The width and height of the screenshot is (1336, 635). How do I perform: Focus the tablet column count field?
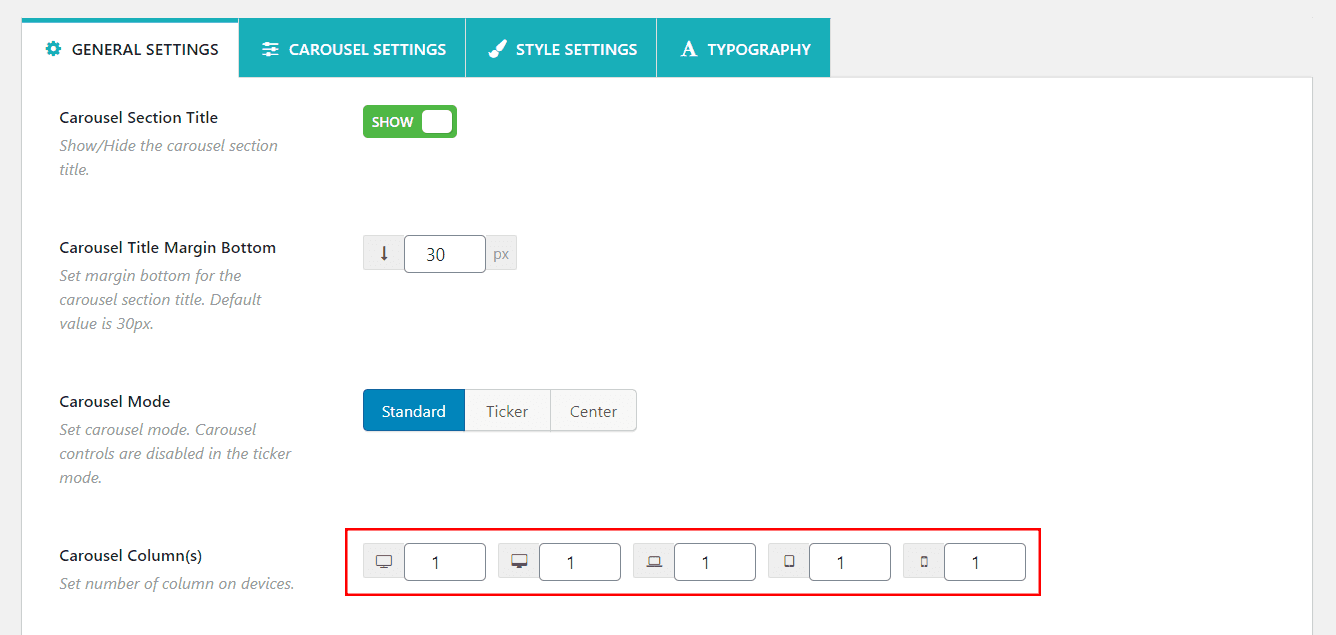coord(849,562)
